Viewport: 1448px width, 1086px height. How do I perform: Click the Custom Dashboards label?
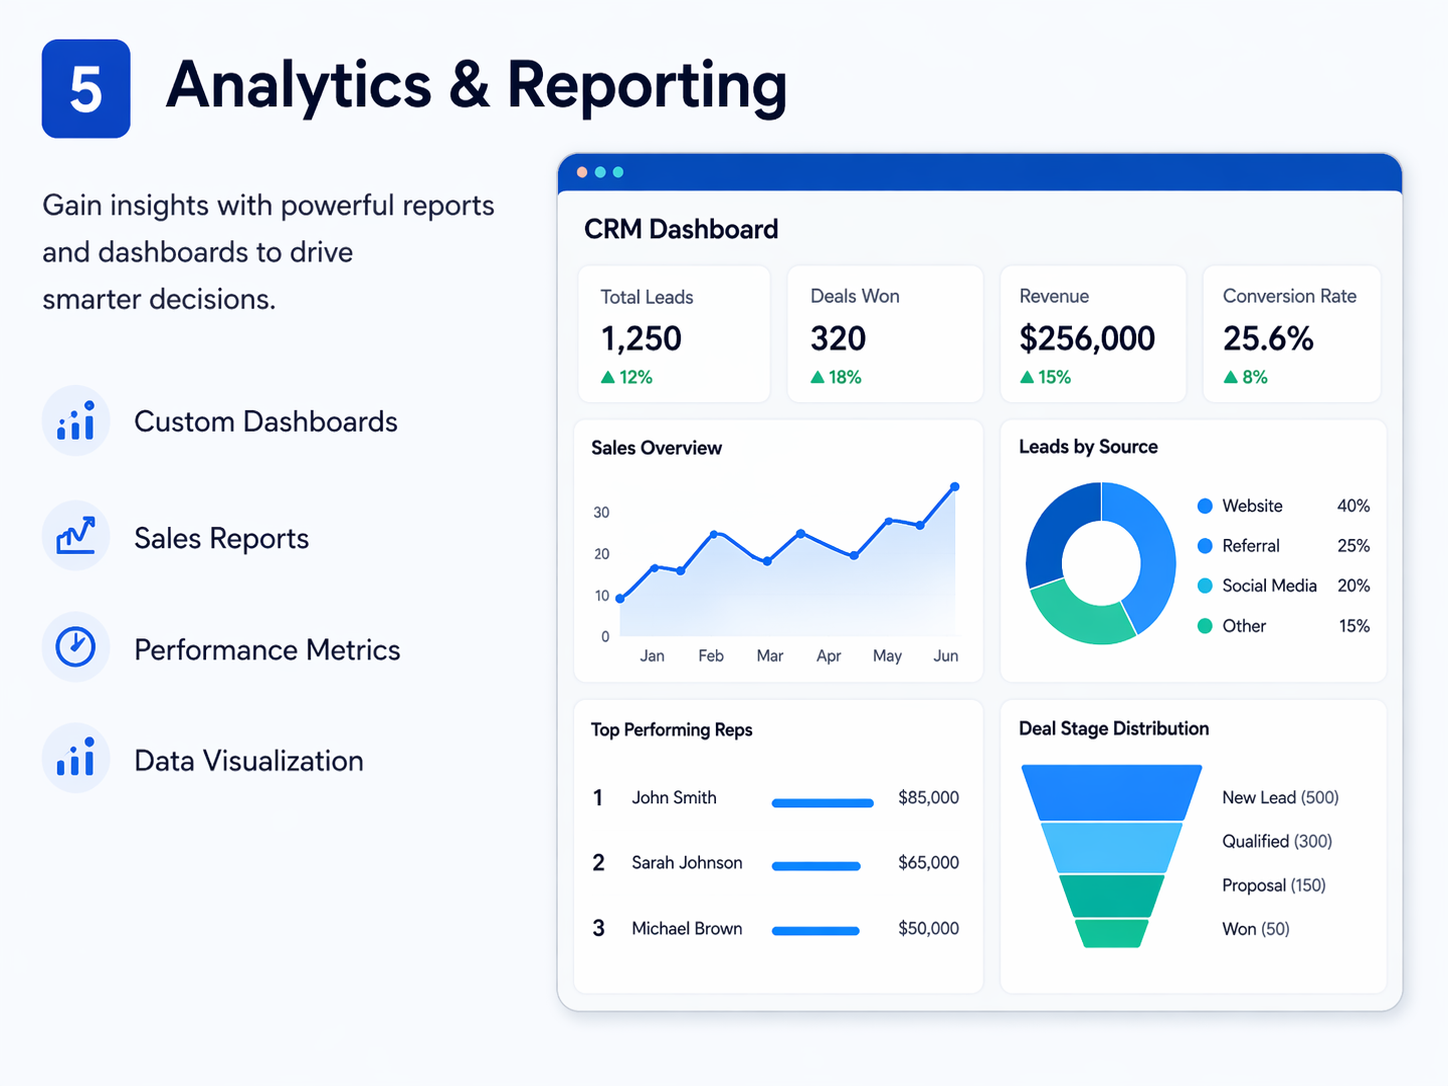[266, 421]
